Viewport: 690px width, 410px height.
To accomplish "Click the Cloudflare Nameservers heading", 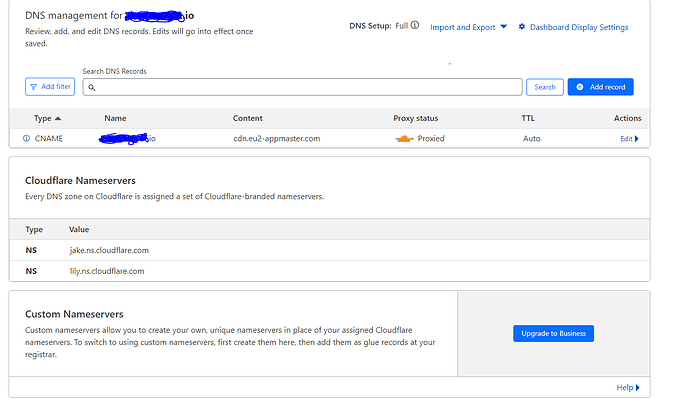I will (x=80, y=180).
